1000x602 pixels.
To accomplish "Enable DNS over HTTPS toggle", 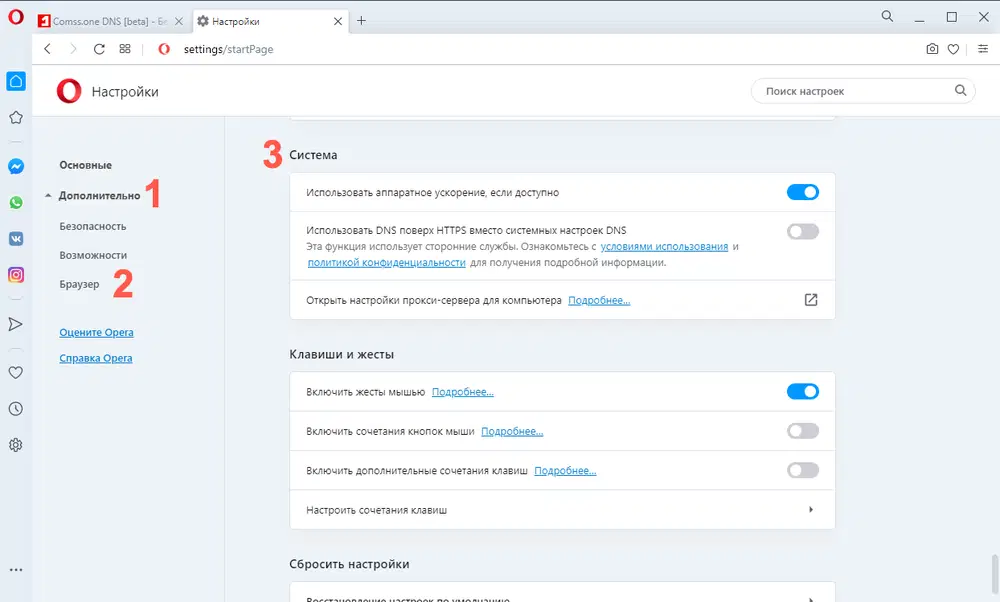I will (x=803, y=230).
